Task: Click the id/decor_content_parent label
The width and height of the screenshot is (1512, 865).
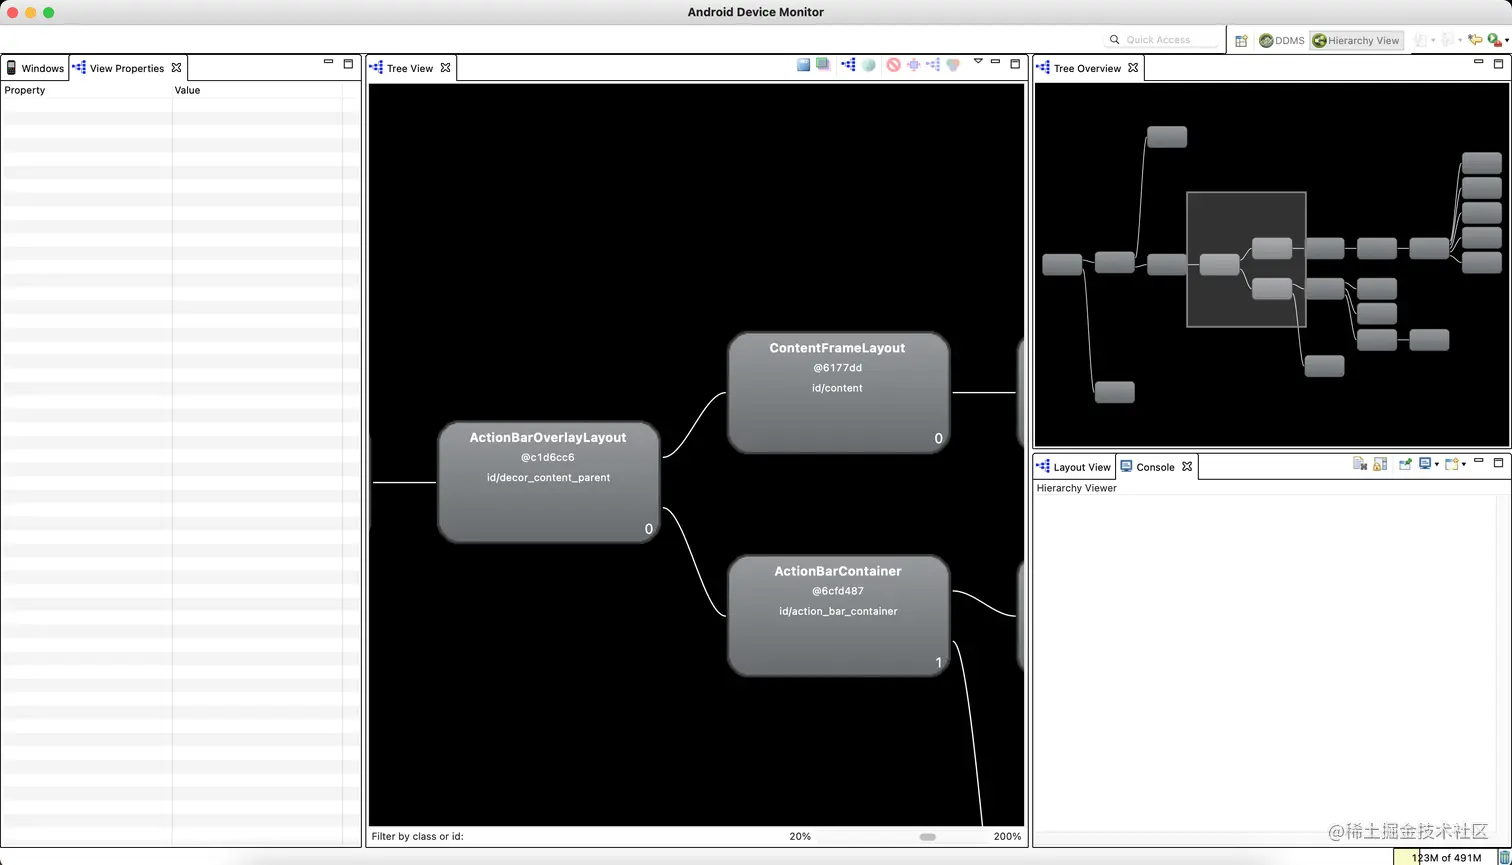Action: (548, 477)
